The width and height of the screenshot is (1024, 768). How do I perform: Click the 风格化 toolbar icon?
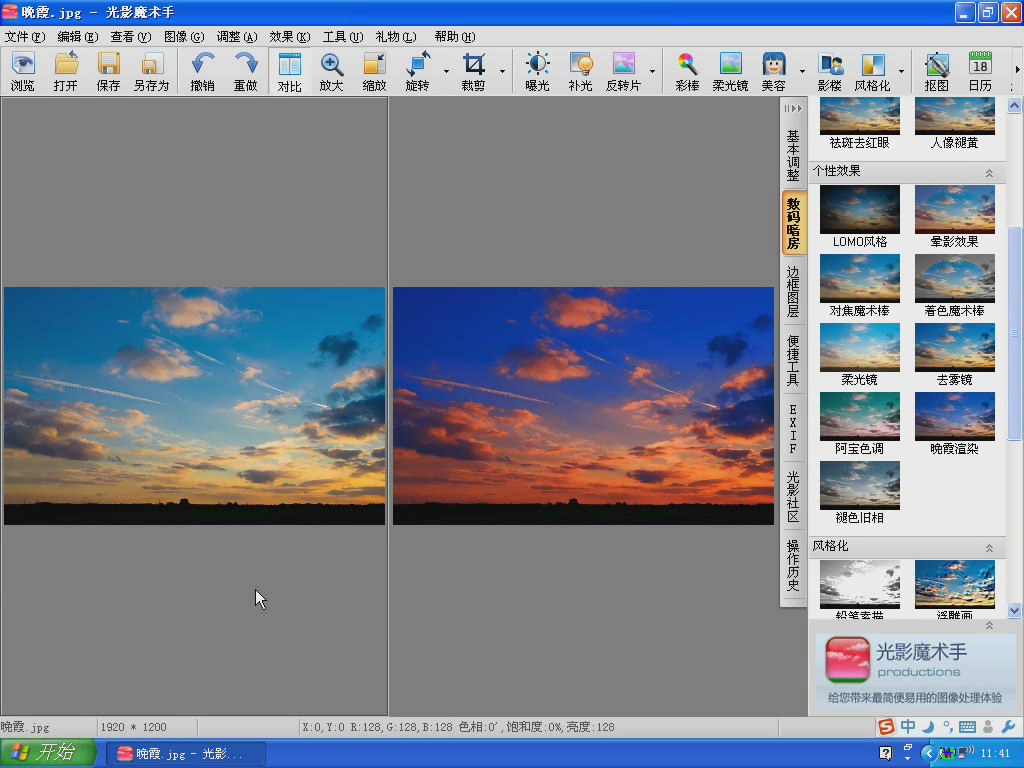tap(872, 71)
